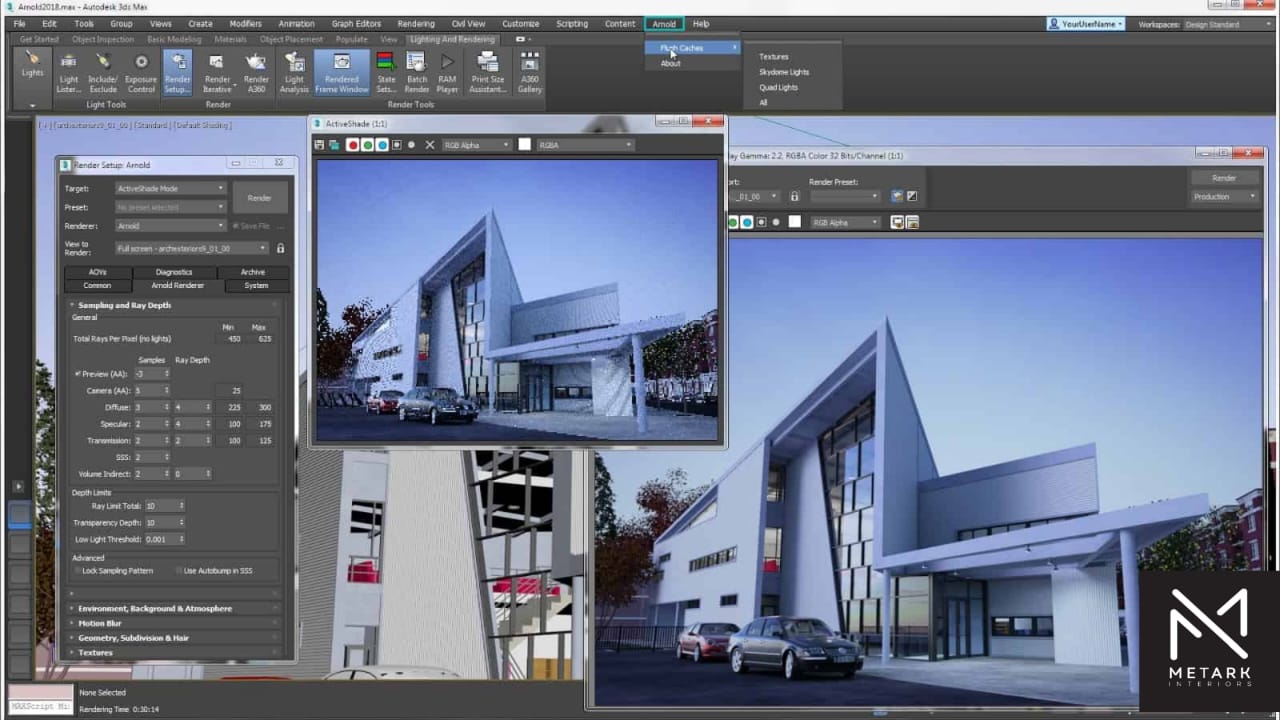Switch to the Diagnostics tab

(174, 272)
